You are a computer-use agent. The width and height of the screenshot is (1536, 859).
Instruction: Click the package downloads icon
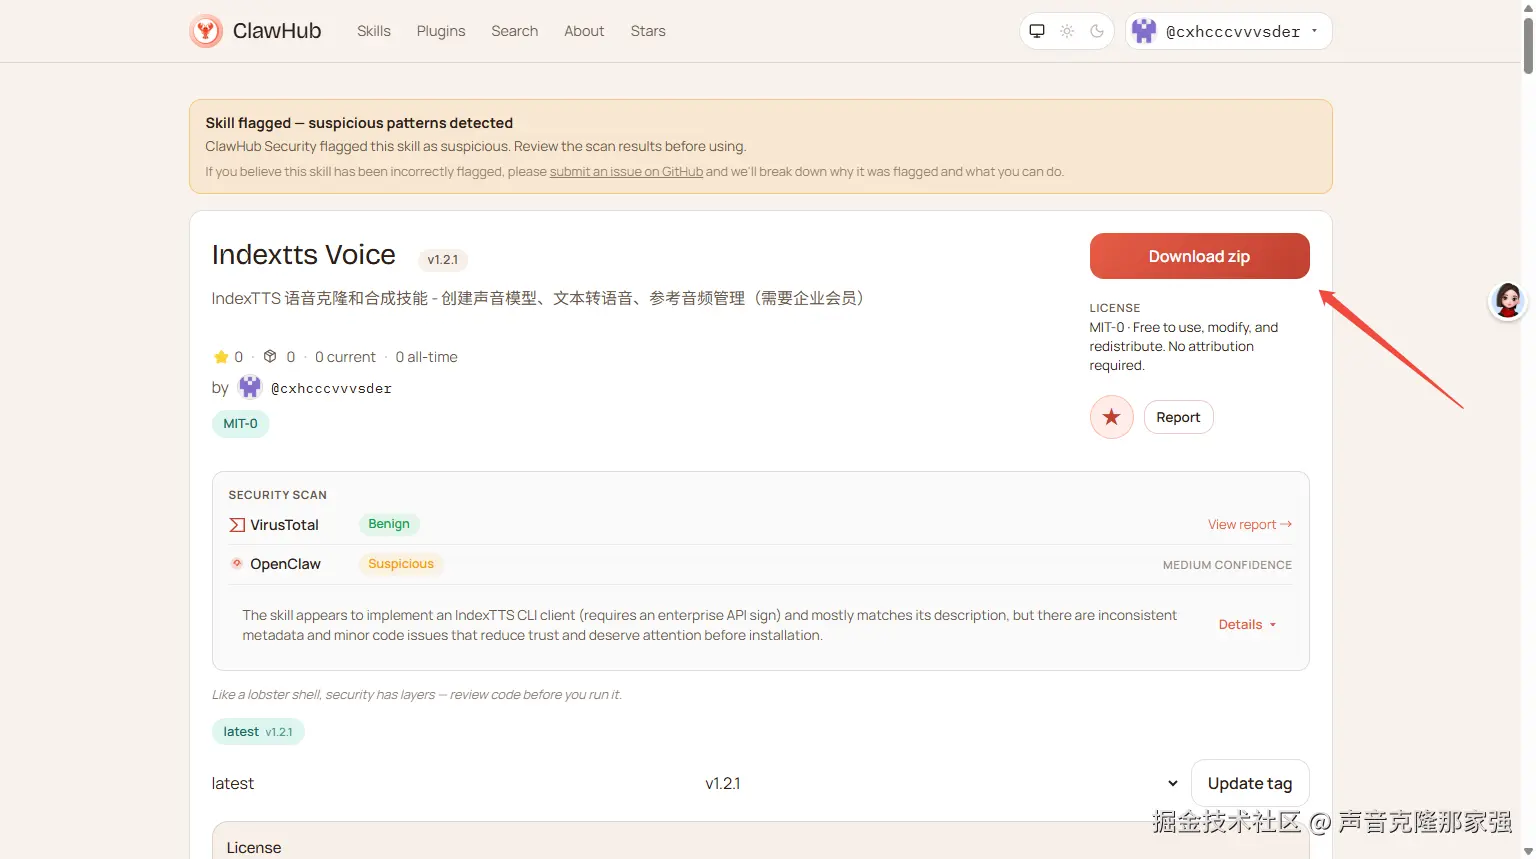(x=270, y=356)
